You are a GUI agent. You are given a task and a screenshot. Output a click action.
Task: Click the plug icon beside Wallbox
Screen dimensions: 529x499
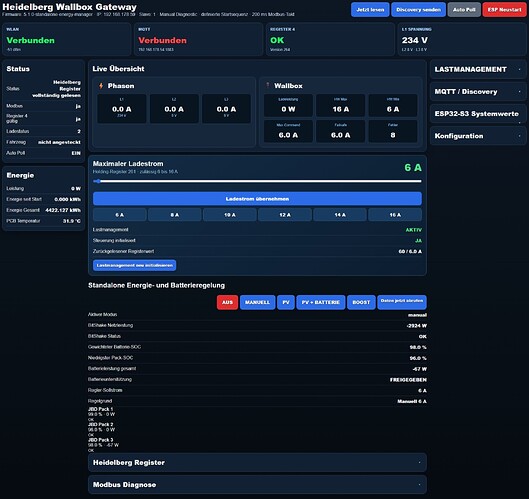pos(268,85)
